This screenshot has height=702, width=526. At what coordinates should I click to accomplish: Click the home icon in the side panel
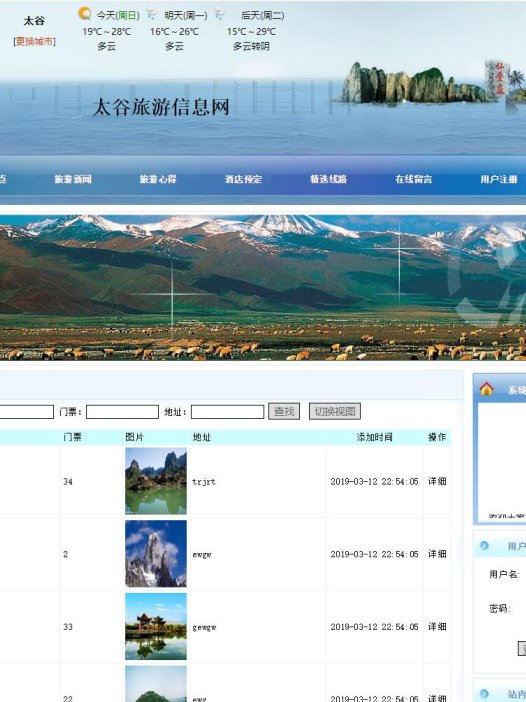[487, 388]
